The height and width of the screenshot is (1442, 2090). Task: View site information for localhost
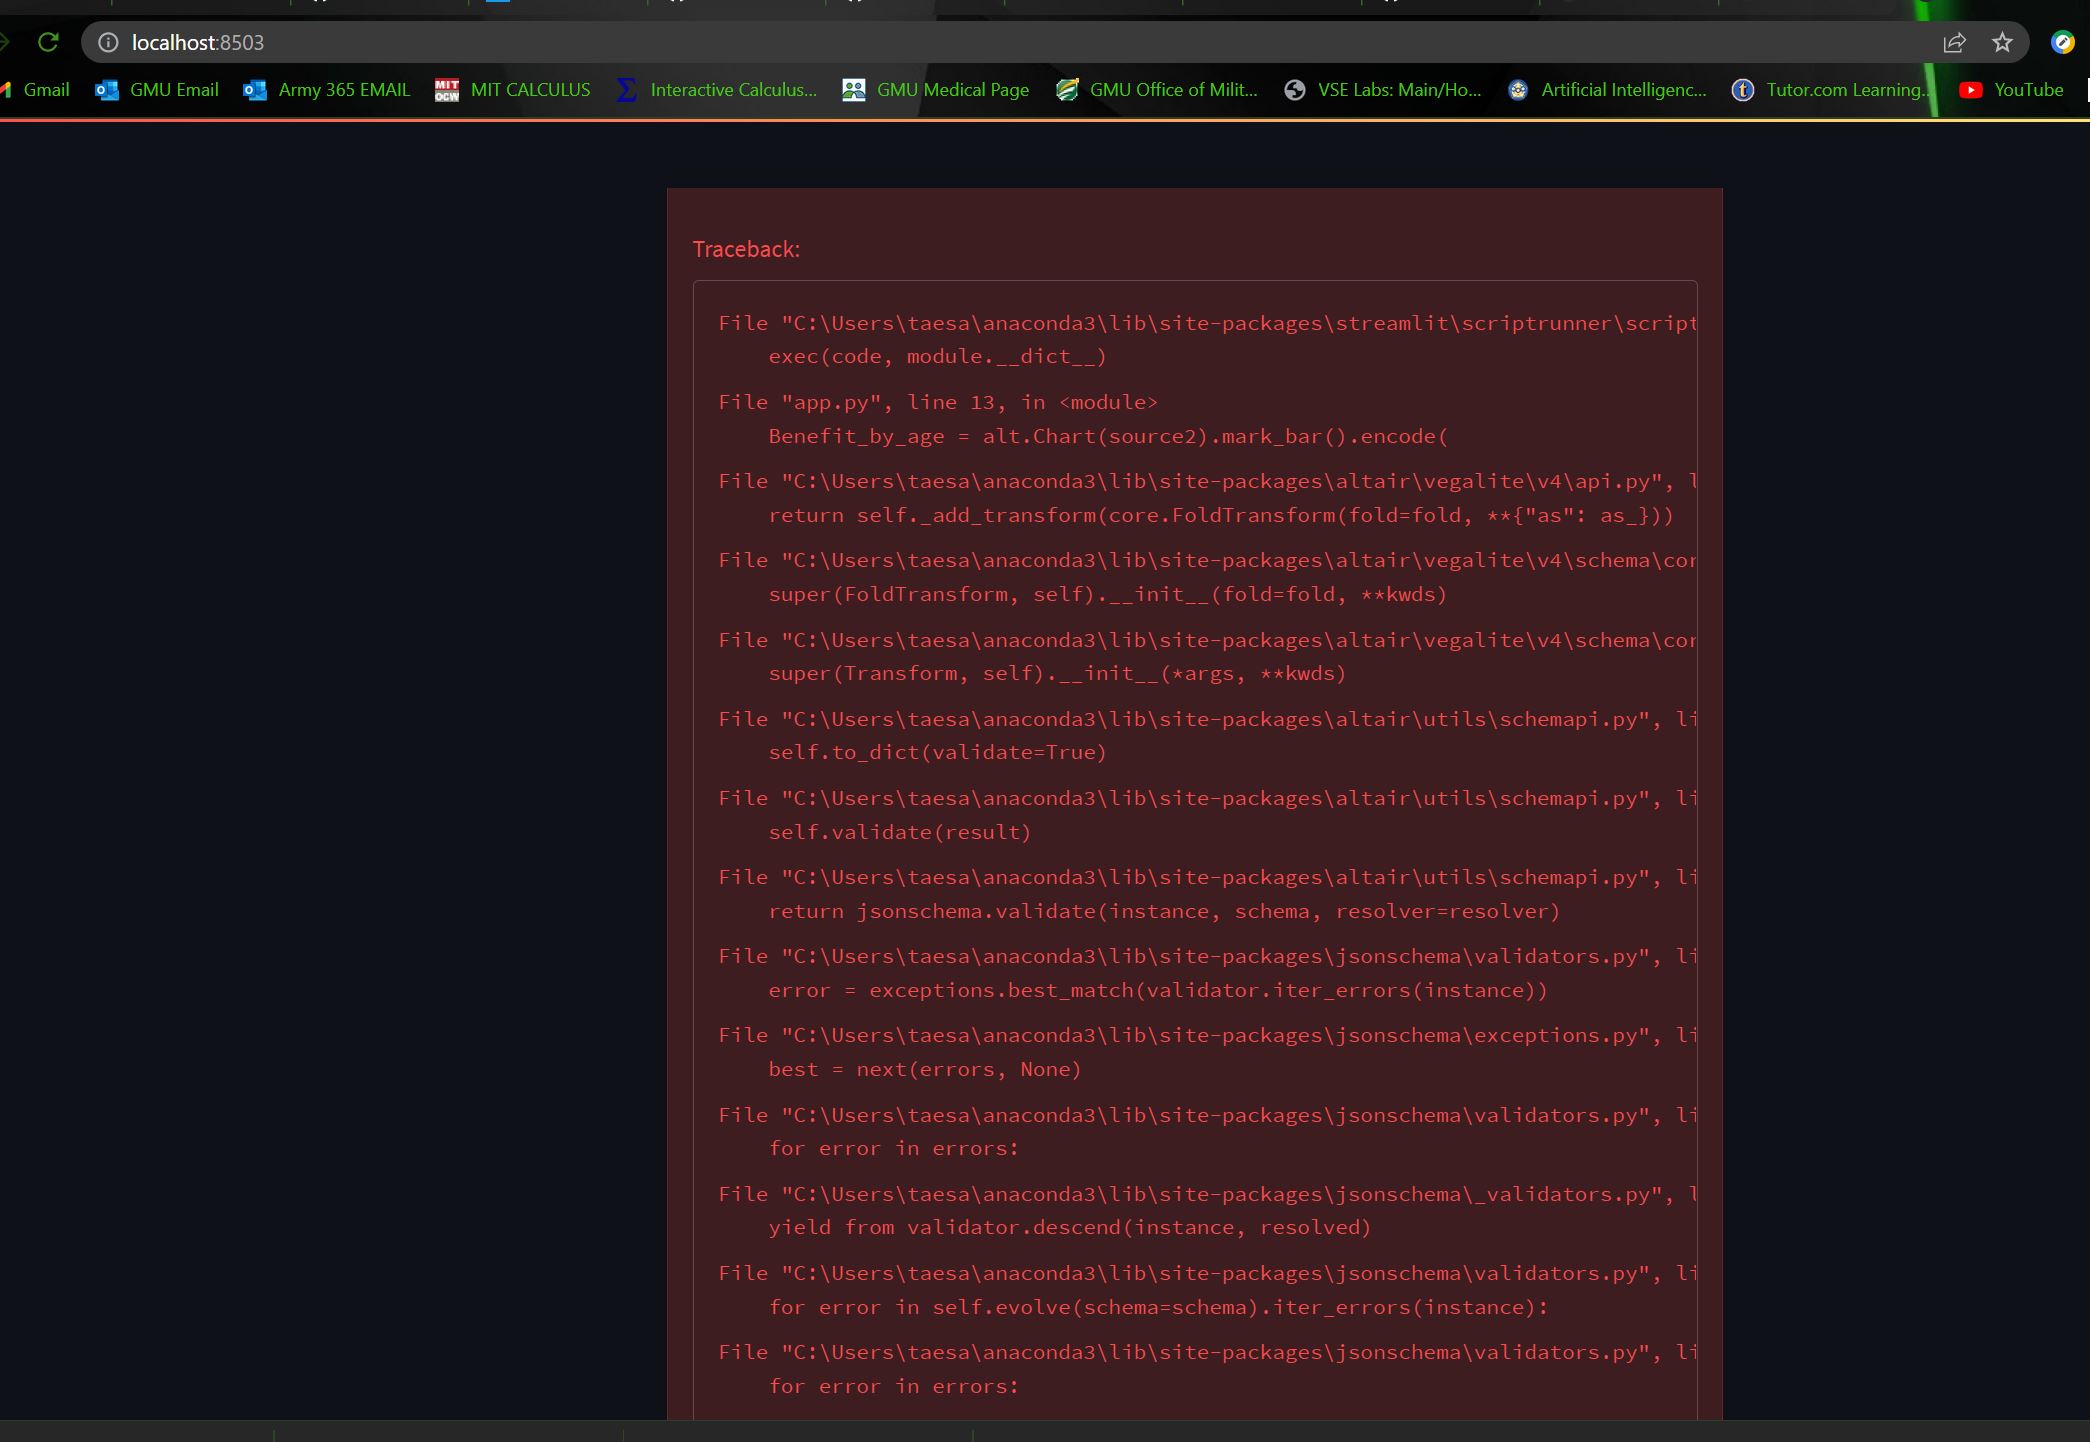[x=107, y=42]
